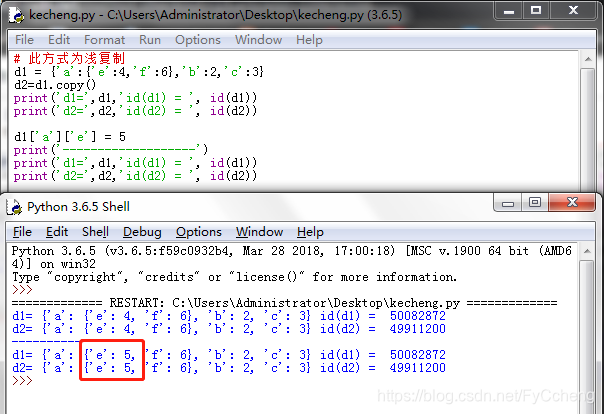604x414 pixels.
Task: Open Options menu in Python Shell
Action: [199, 232]
